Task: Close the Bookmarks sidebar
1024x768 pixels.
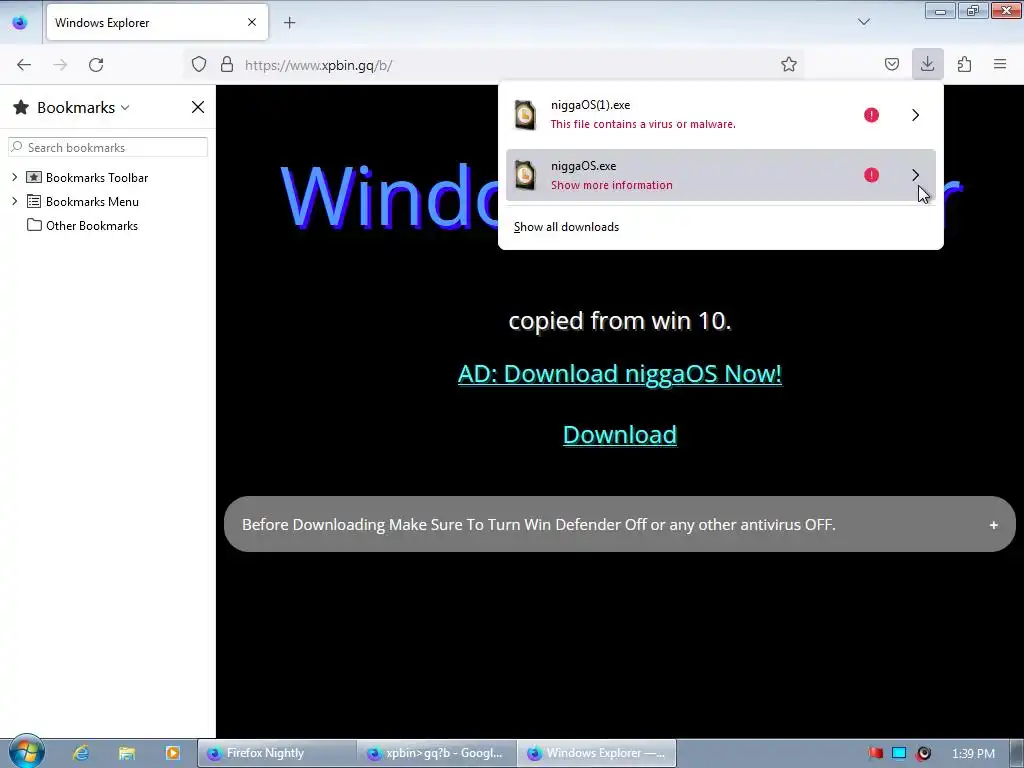Action: point(198,107)
